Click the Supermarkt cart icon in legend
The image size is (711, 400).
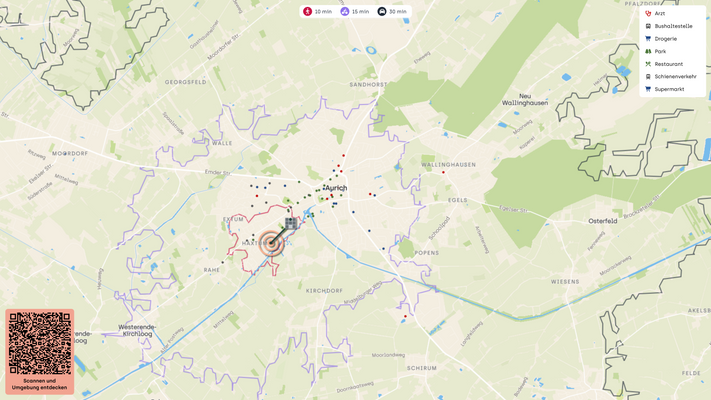click(x=648, y=89)
